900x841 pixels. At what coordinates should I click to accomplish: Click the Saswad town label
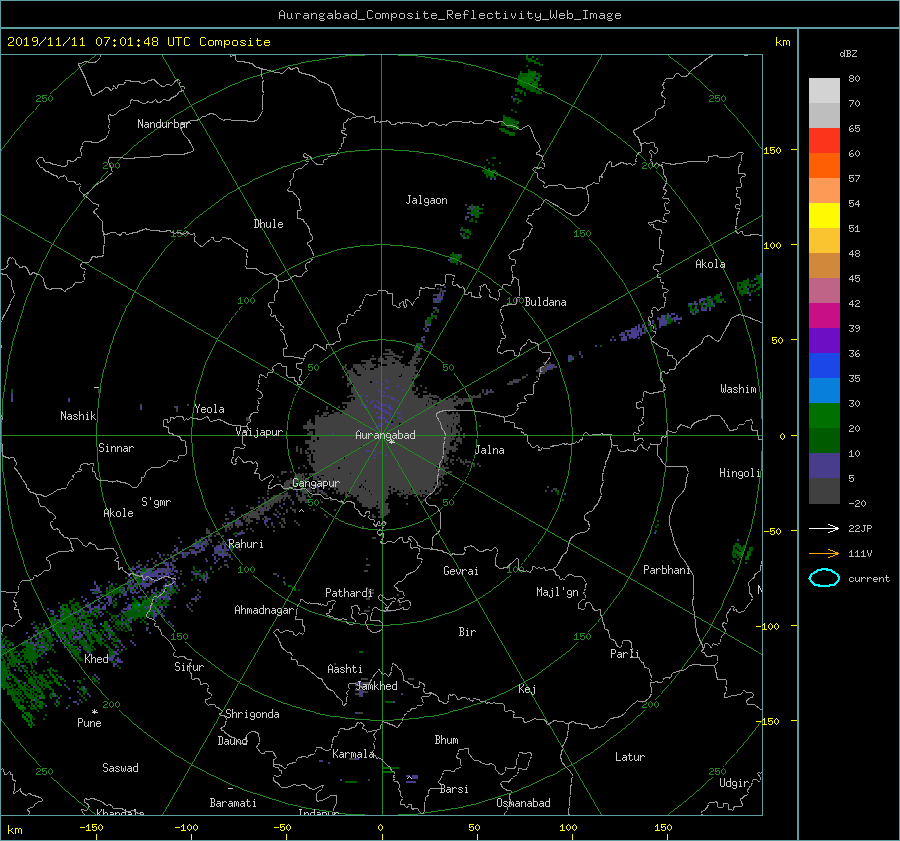tap(120, 768)
